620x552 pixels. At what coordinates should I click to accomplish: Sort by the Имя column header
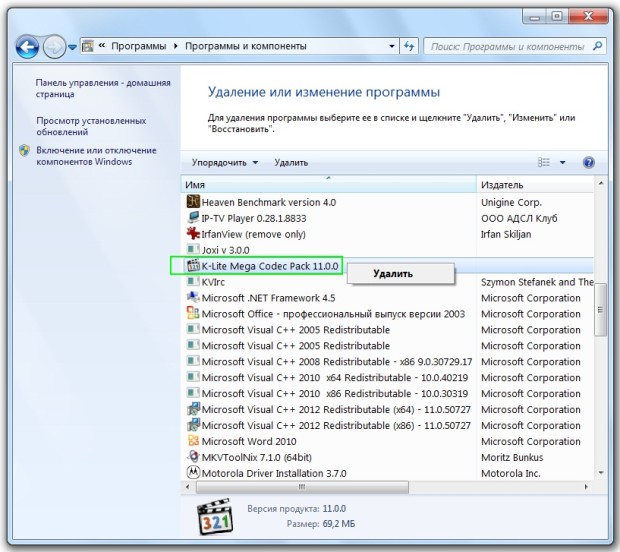[x=329, y=185]
